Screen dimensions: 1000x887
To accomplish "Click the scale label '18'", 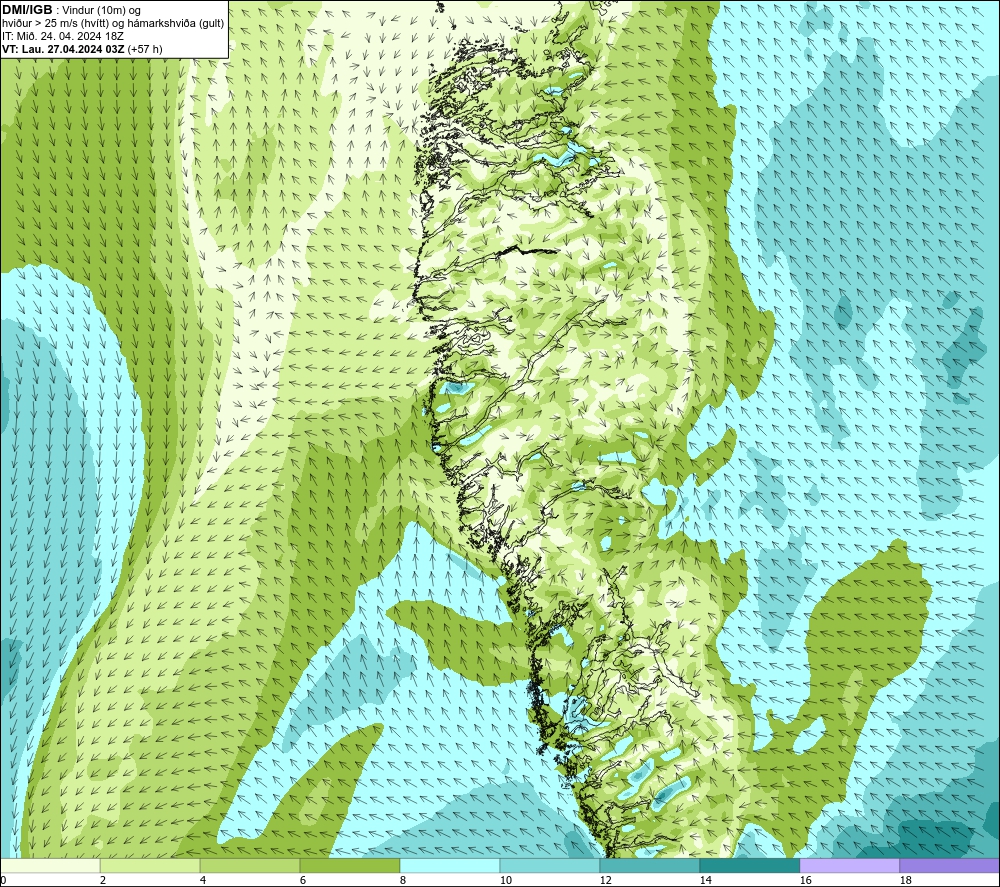I will pyautogui.click(x=905, y=880).
